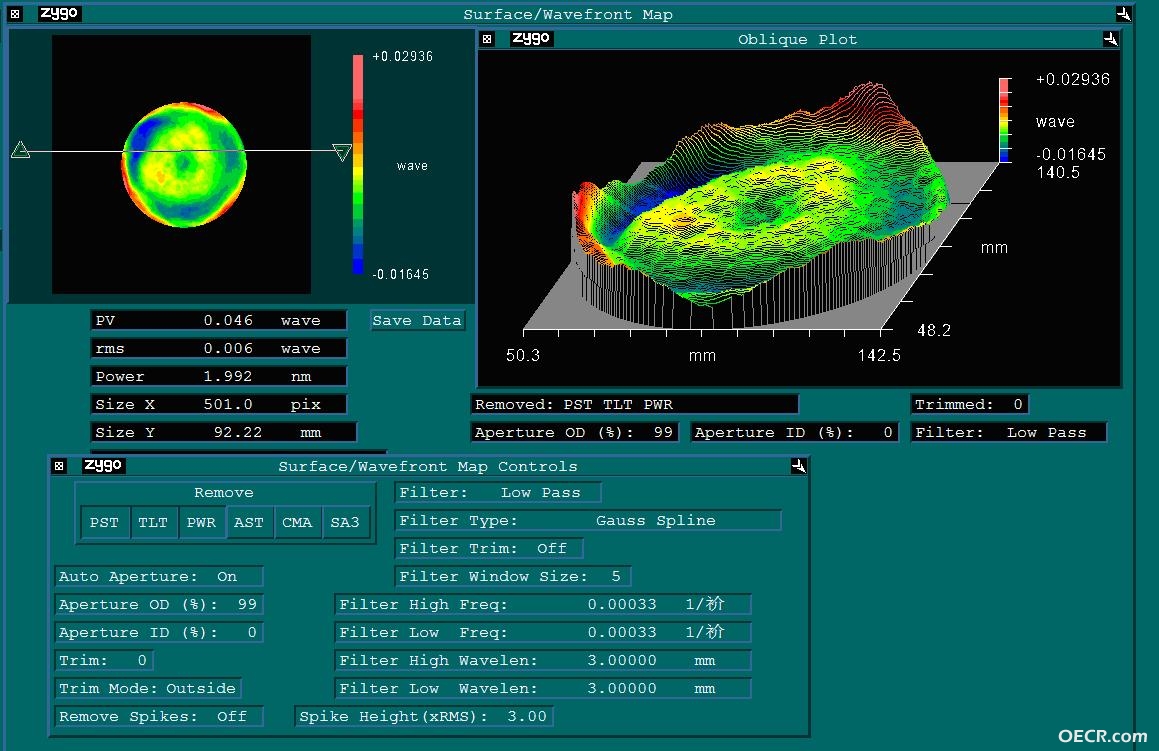Click the pin icon on Surface/Wavefront Map window

tap(1124, 13)
